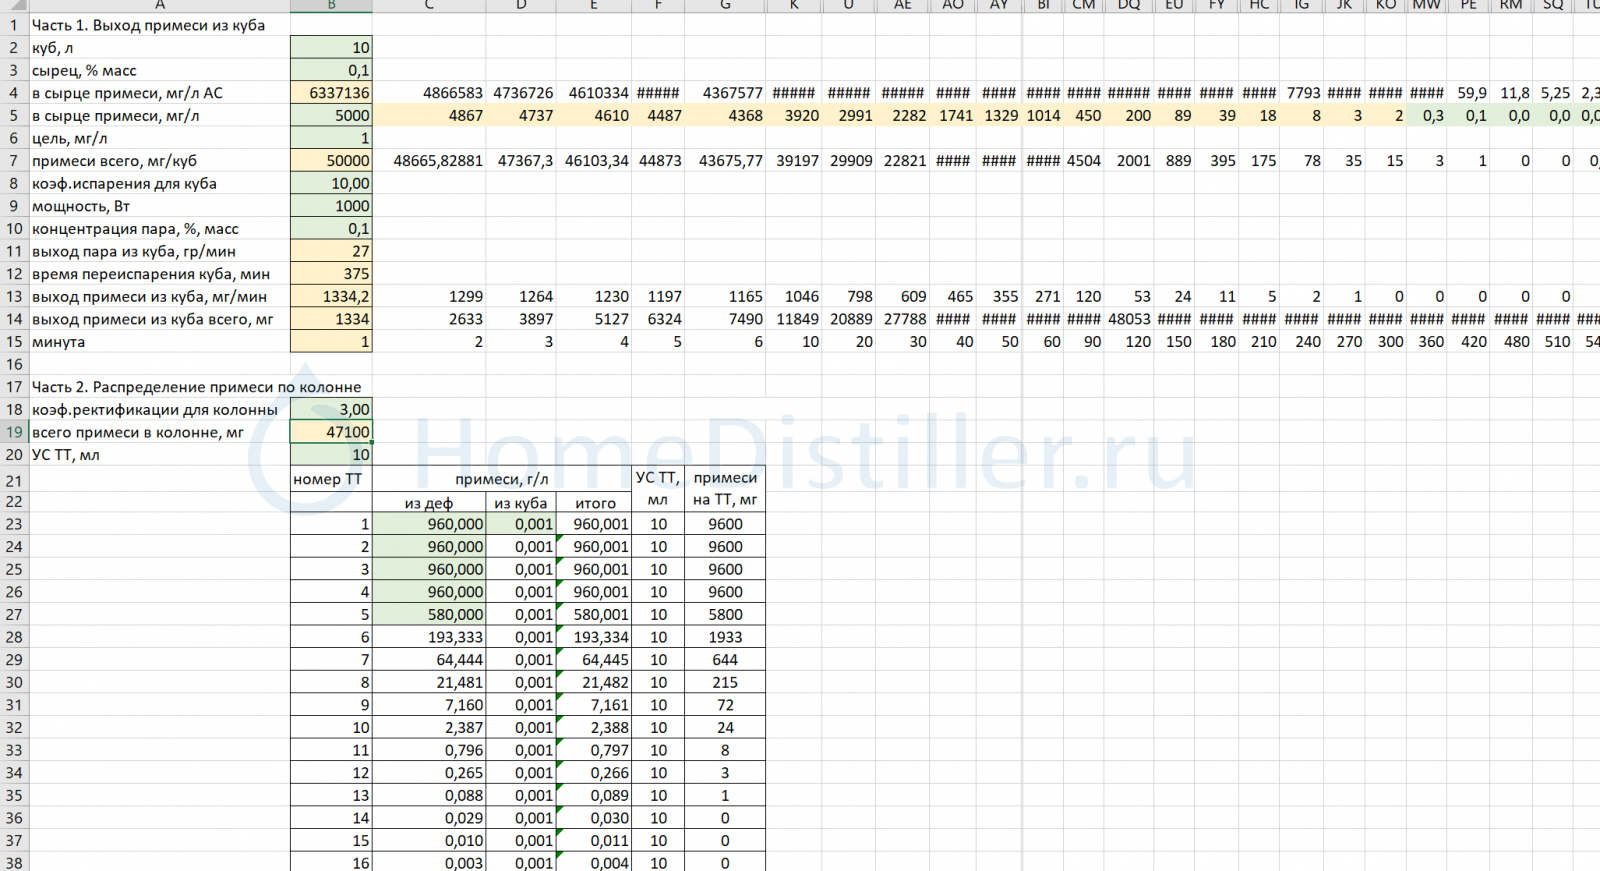Select the row 38 header number
The height and width of the screenshot is (871, 1600).
(x=14, y=862)
